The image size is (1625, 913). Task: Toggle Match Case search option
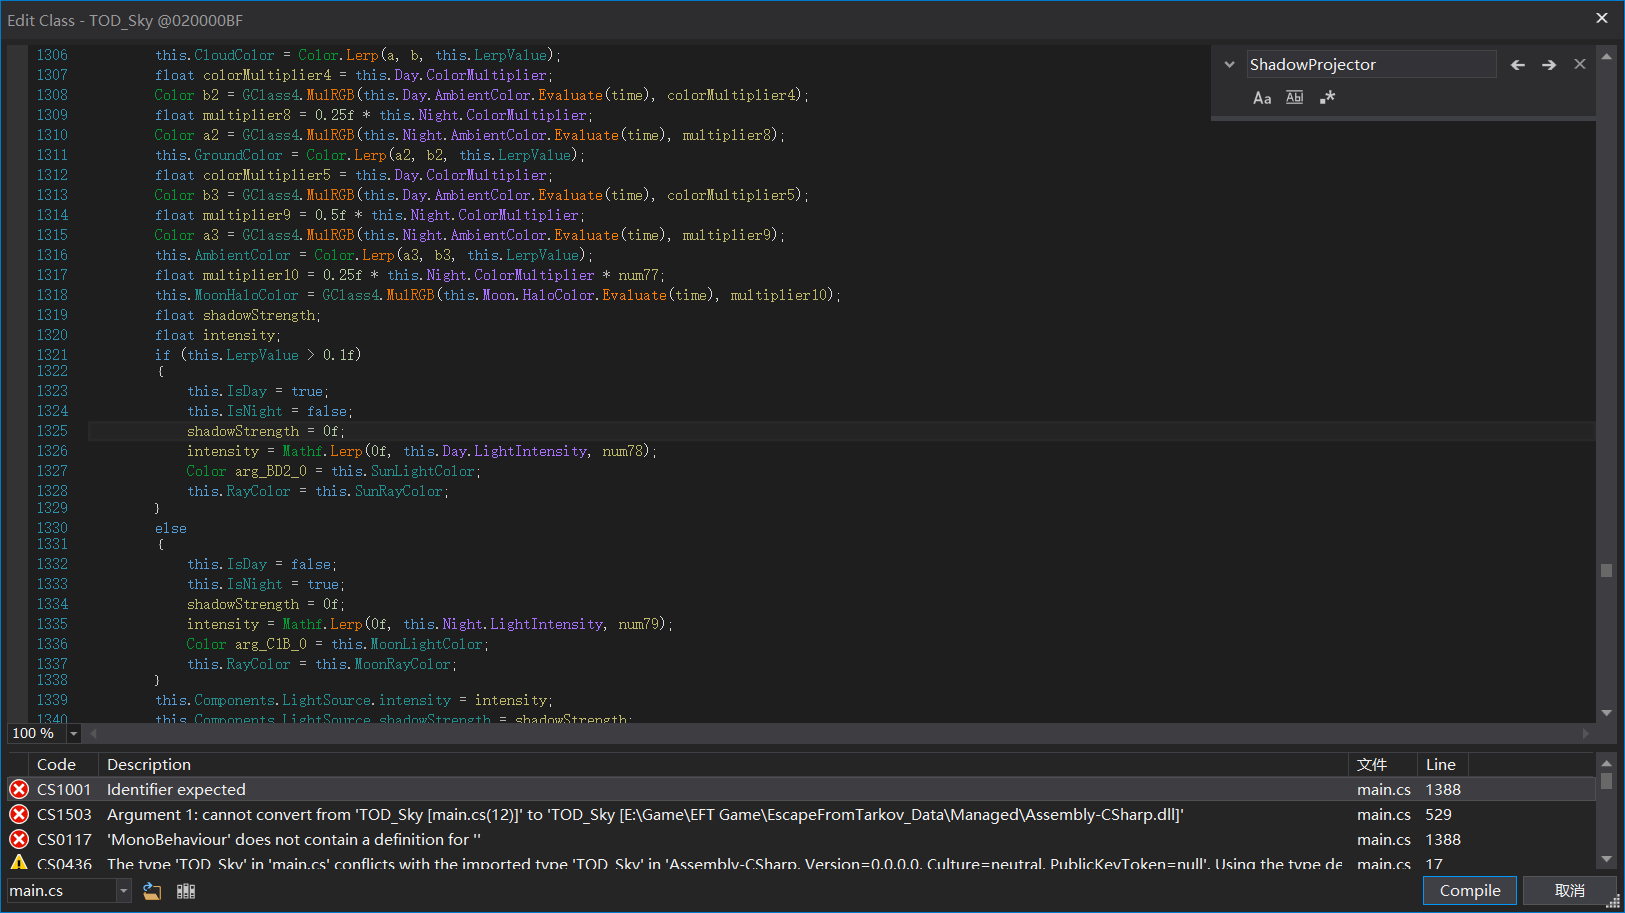(1262, 98)
